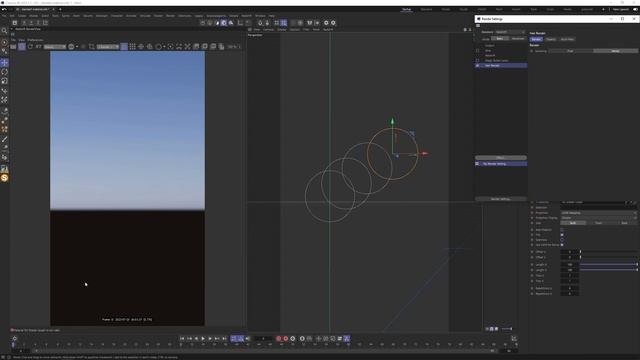Click the Offset V value field
This screenshot has width=640, height=360.
pos(570,257)
